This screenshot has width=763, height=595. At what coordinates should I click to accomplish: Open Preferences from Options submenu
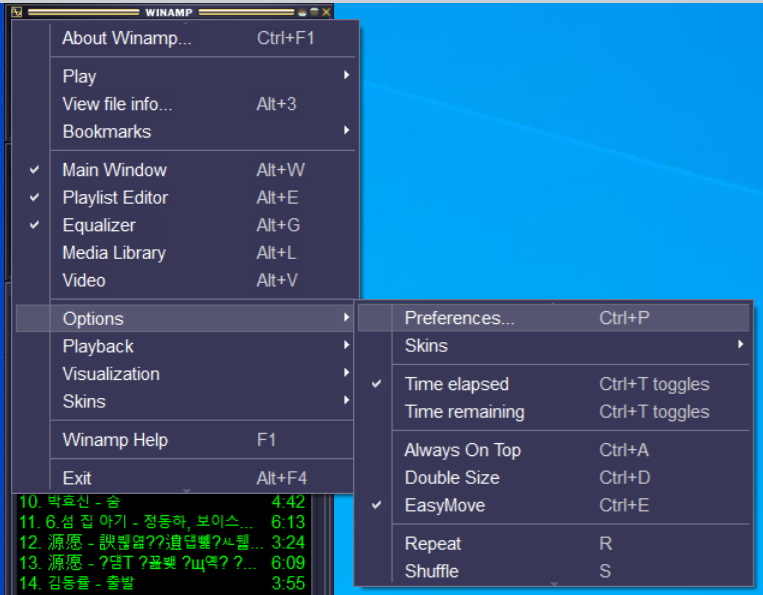553,318
